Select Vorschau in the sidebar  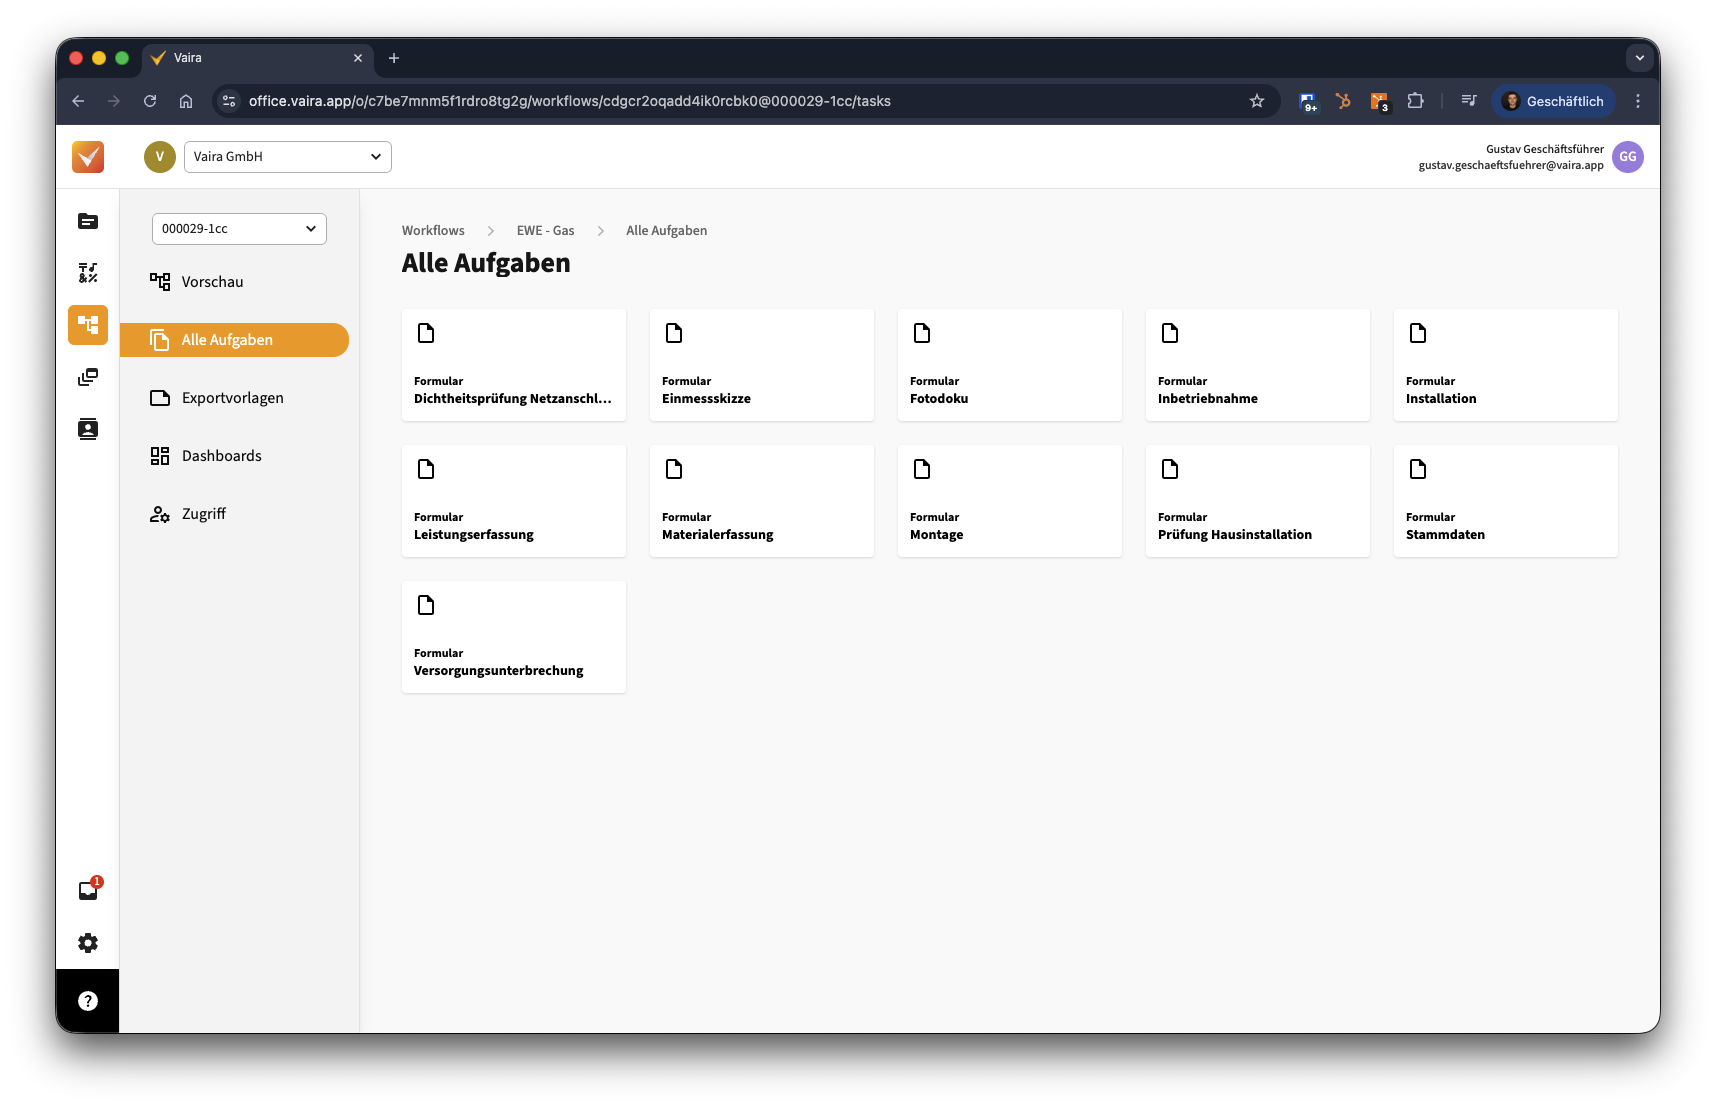point(212,282)
